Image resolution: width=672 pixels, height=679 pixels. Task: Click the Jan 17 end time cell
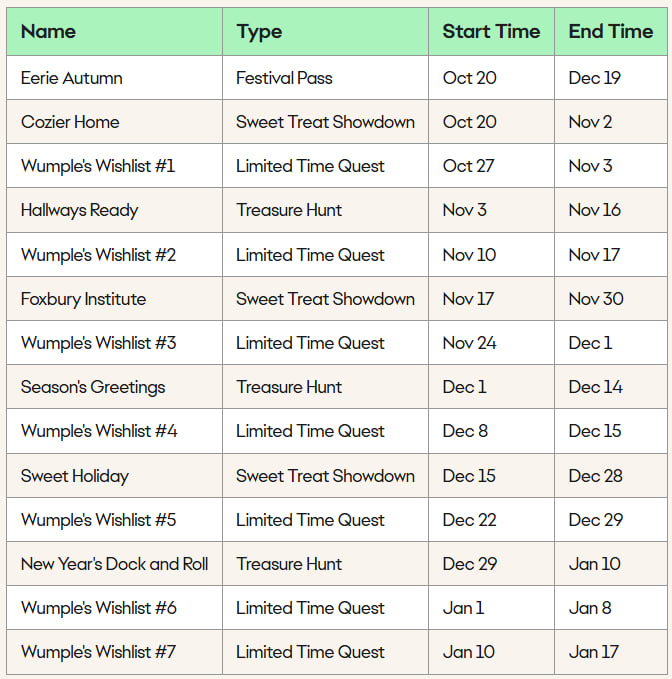click(x=595, y=652)
